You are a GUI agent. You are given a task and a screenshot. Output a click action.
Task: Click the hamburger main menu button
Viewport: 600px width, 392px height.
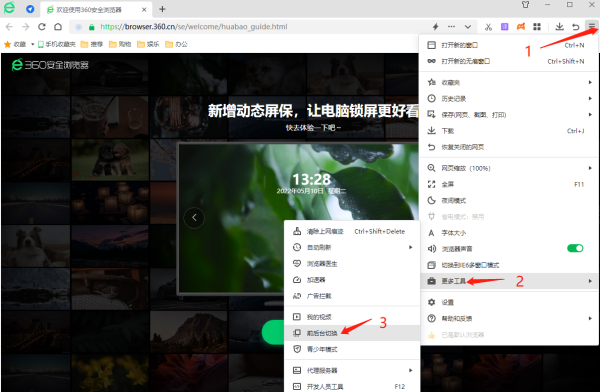(592, 26)
